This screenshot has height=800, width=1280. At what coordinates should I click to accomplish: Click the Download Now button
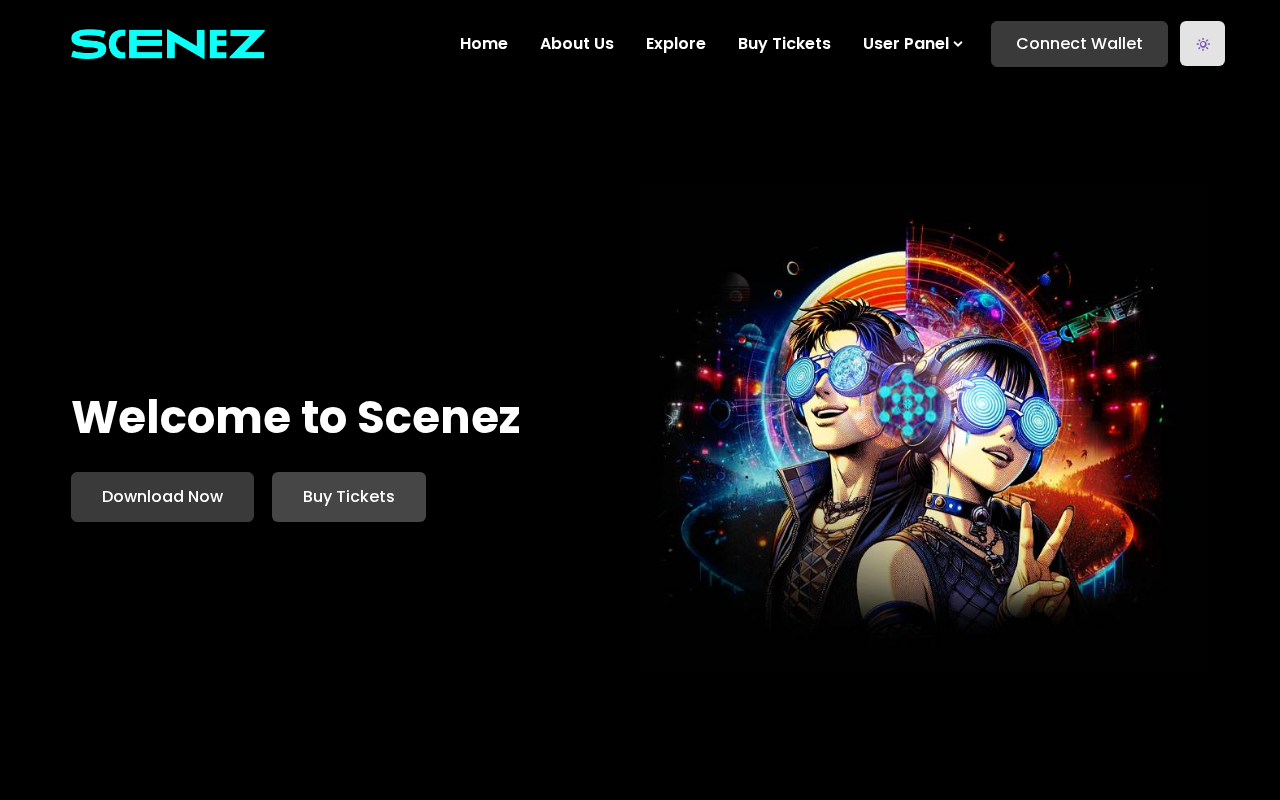[x=162, y=497]
